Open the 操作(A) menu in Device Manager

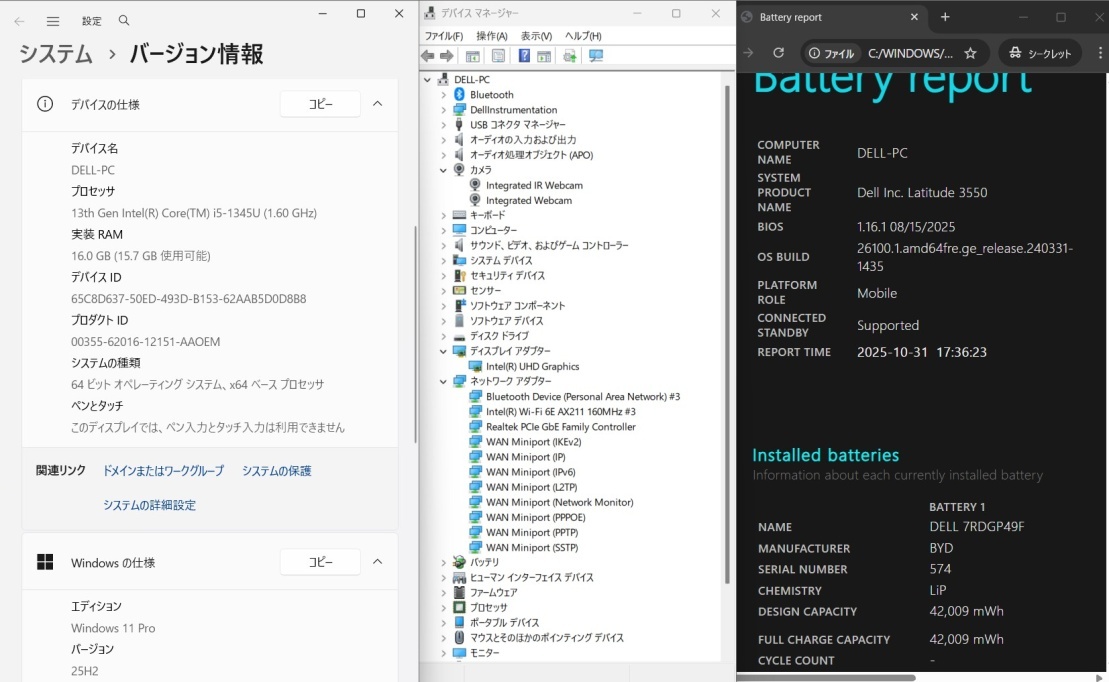click(x=491, y=36)
